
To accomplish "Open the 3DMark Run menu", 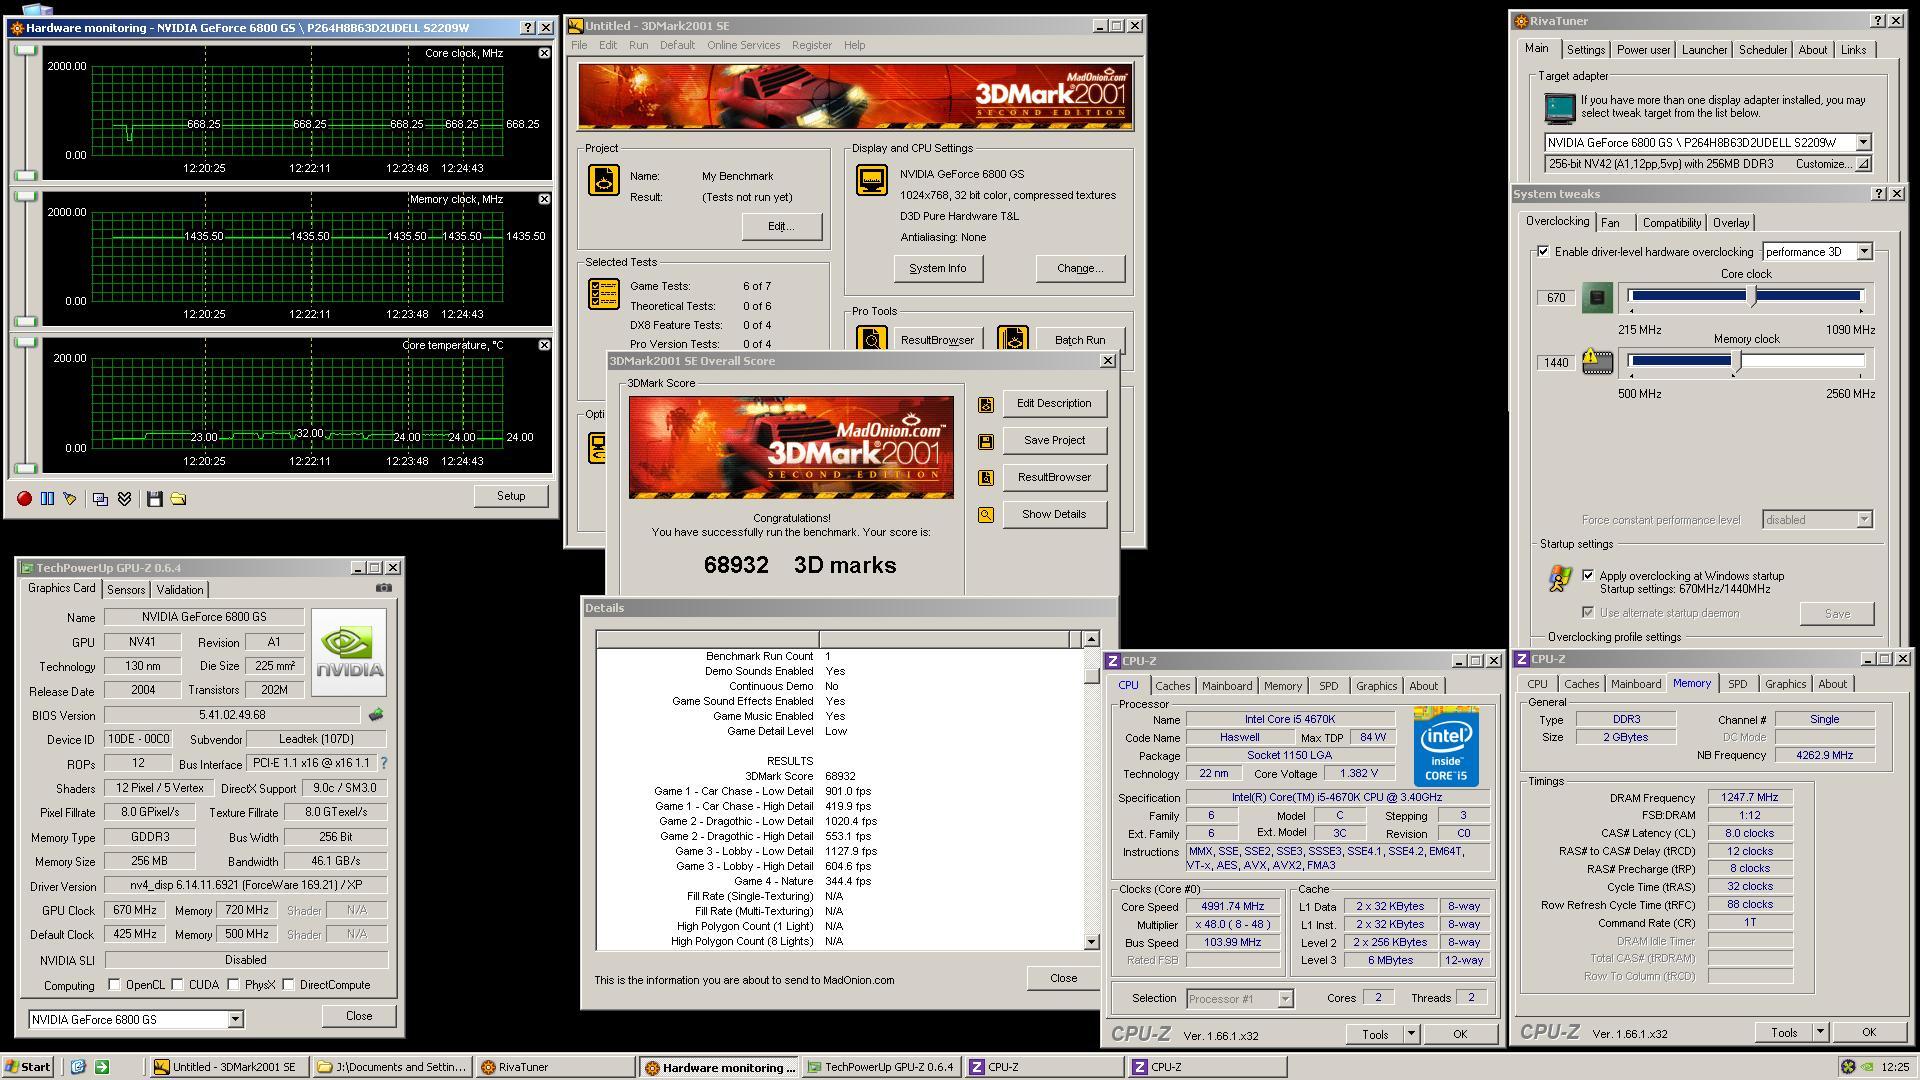I will (638, 45).
